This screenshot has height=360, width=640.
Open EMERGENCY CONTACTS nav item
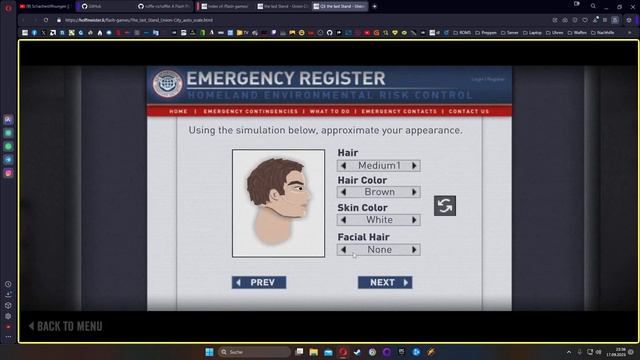(399, 111)
